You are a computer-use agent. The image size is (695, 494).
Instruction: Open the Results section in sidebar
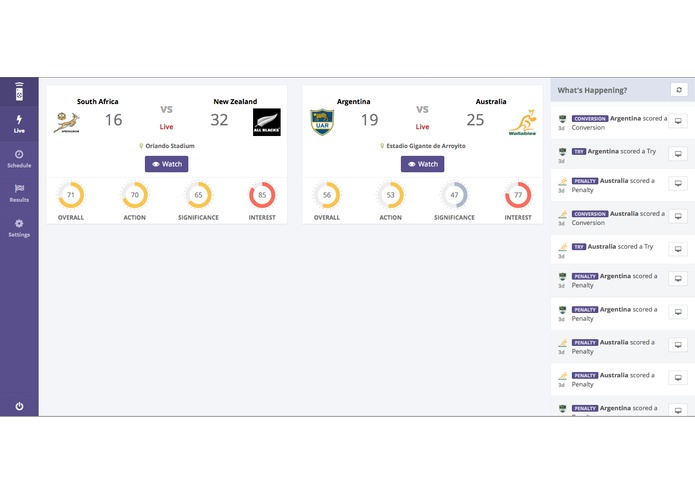[x=19, y=193]
